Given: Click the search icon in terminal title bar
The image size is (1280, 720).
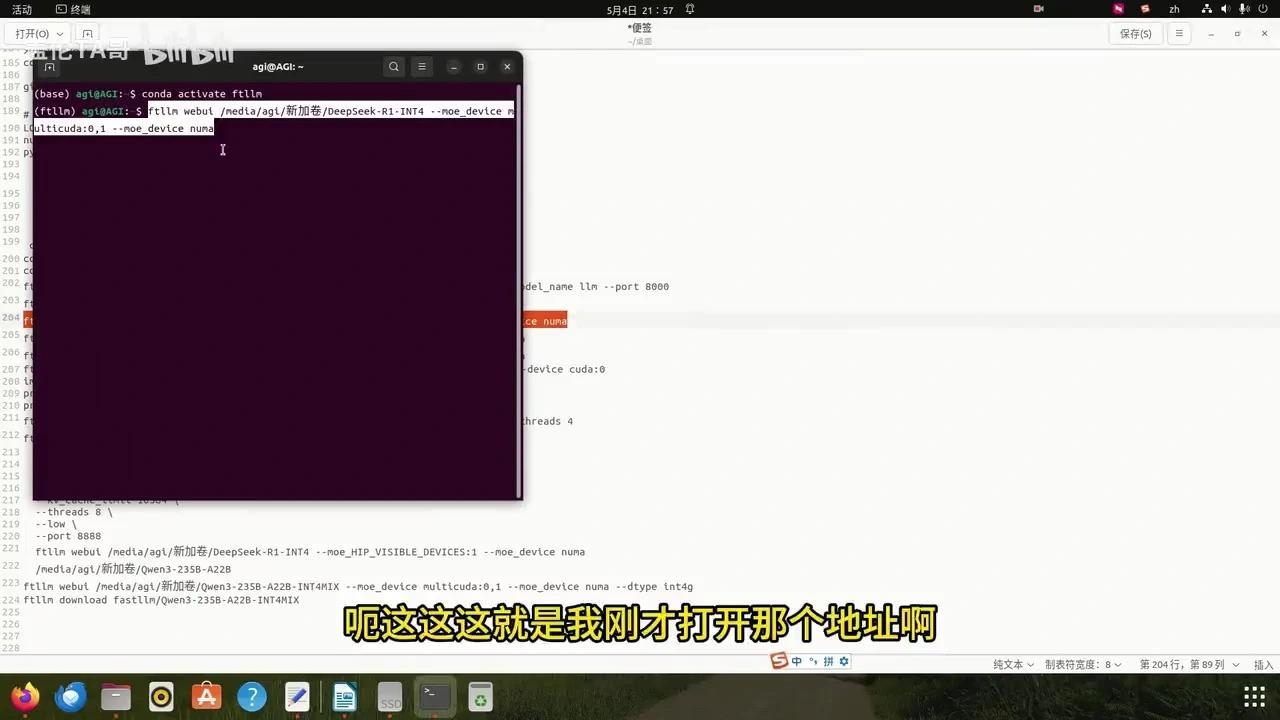Looking at the screenshot, I should tap(393, 66).
